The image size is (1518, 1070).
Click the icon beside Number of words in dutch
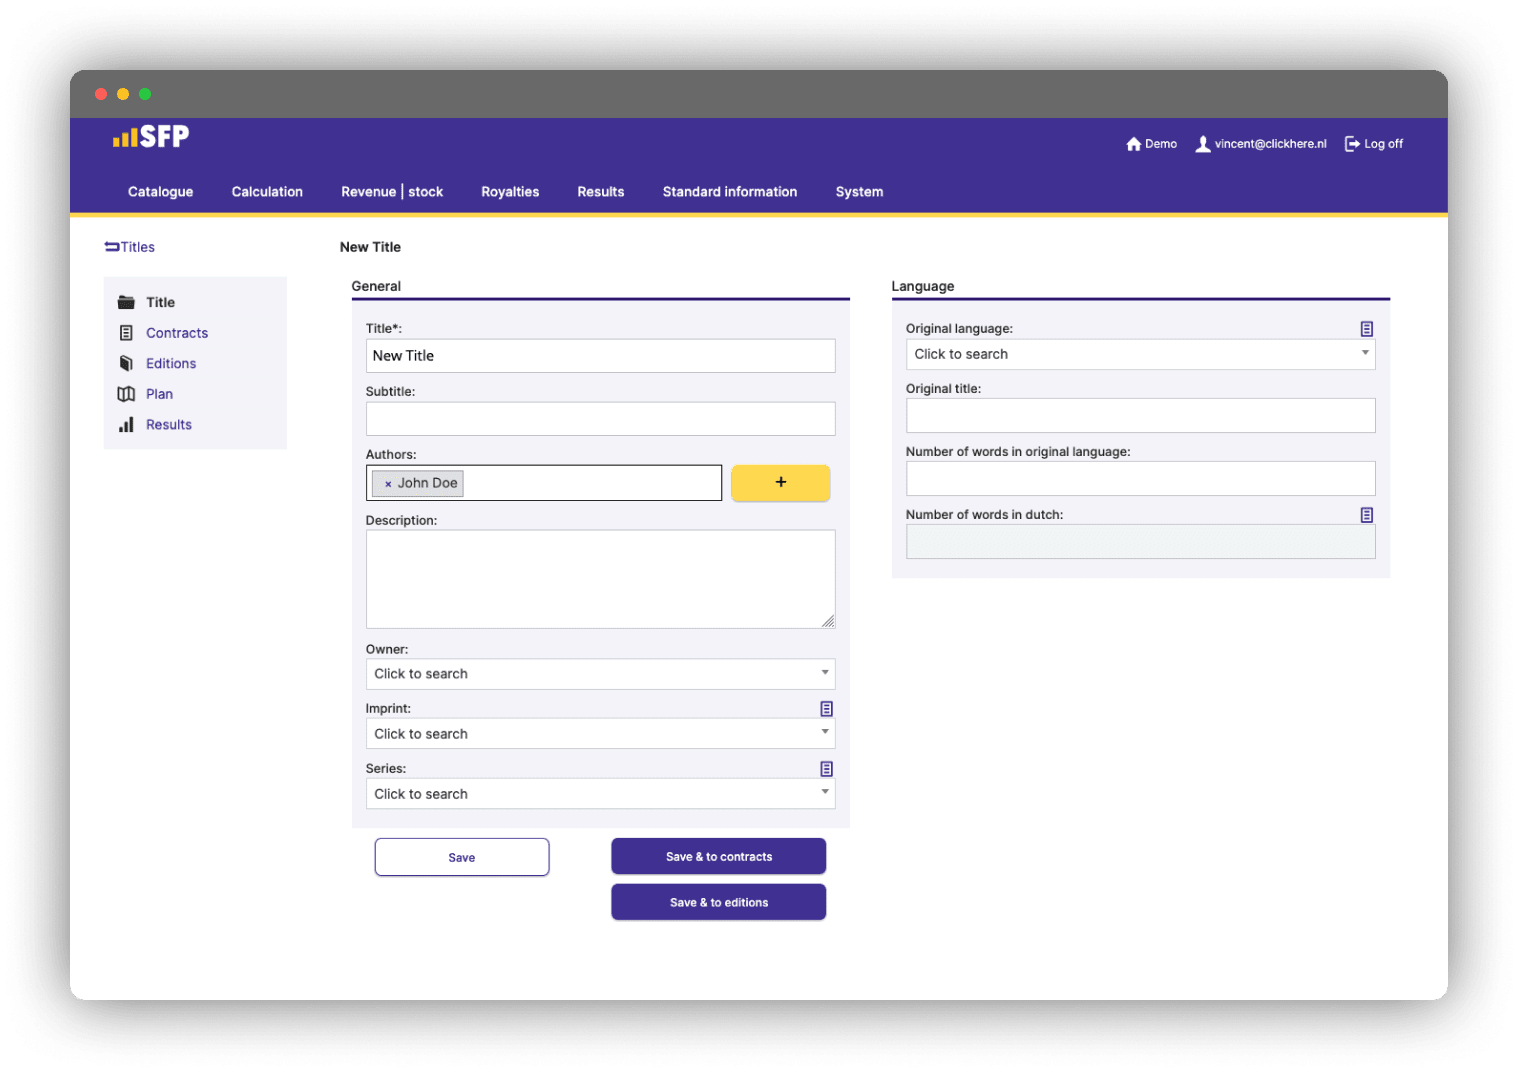tap(1366, 515)
